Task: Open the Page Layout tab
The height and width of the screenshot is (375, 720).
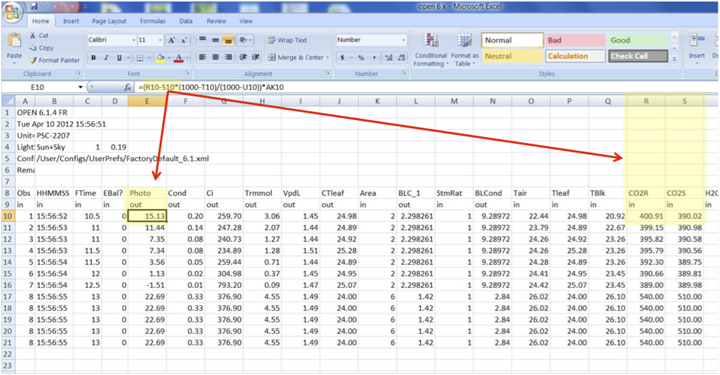Action: tap(109, 21)
